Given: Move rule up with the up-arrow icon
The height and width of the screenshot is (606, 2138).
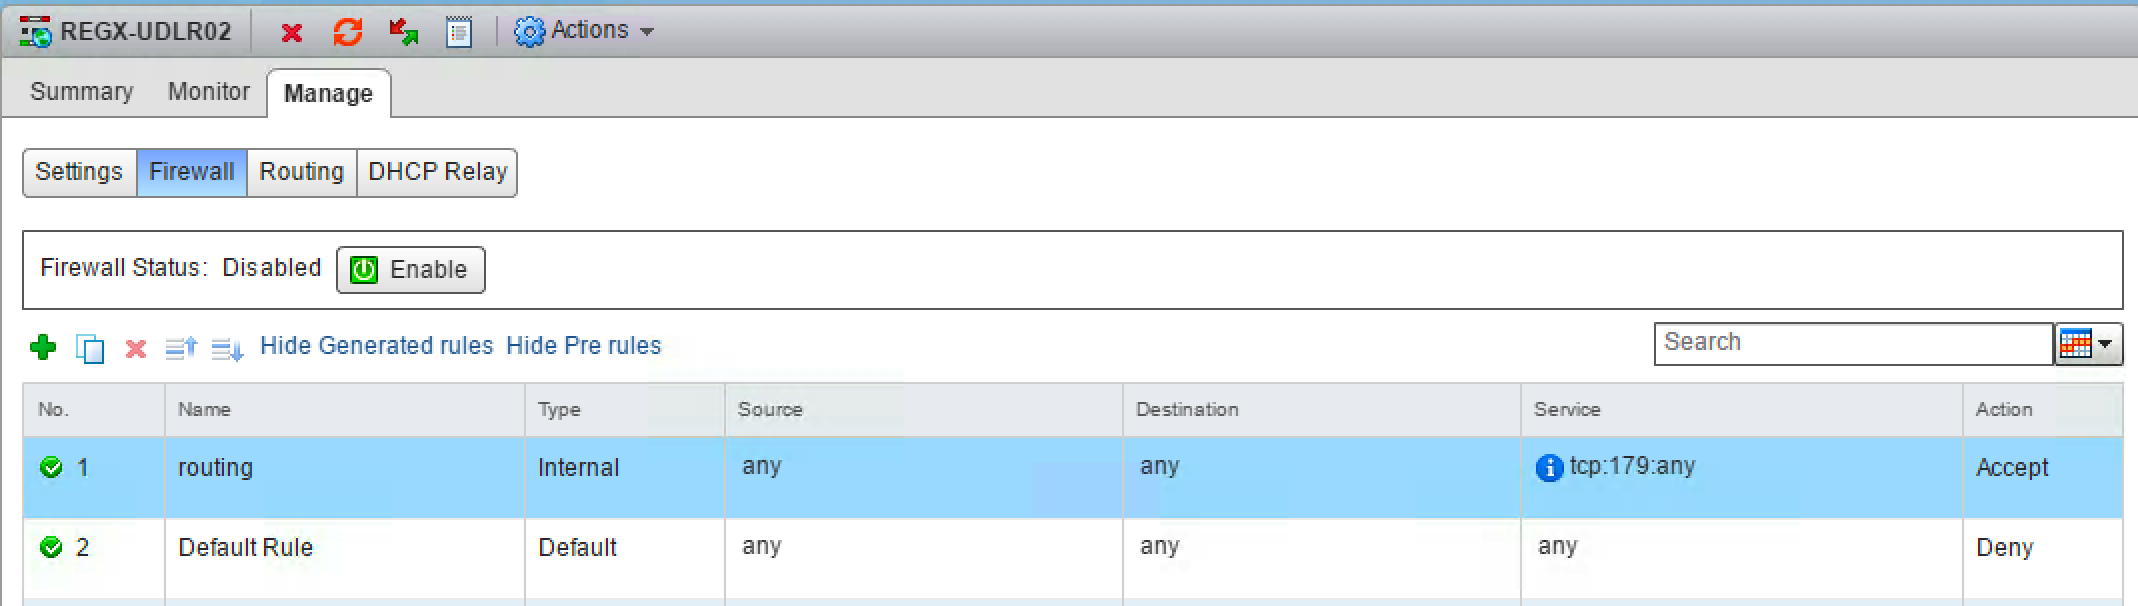Looking at the screenshot, I should [x=181, y=348].
